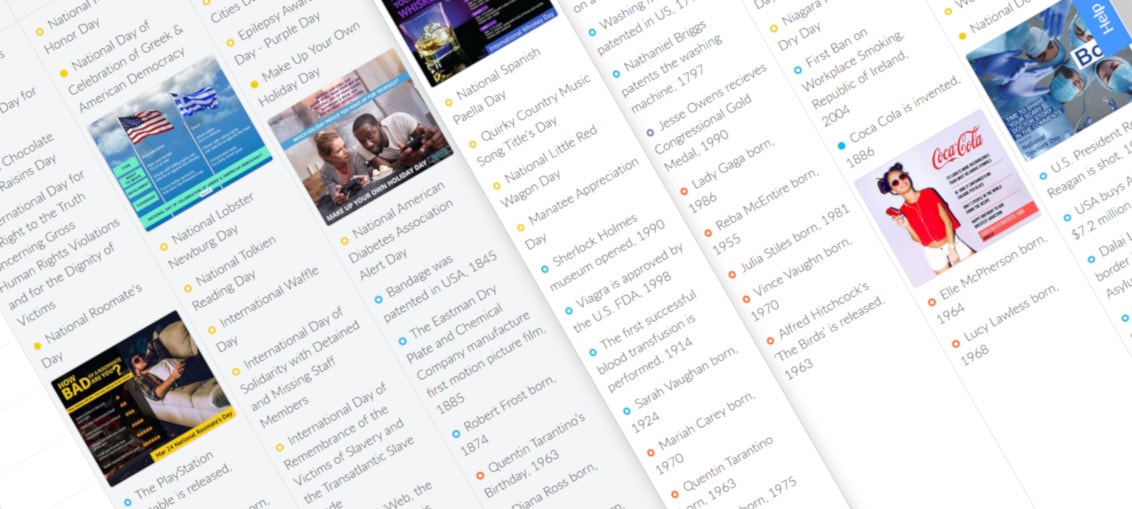Select Bandage was patented in USA, 1845

point(437,288)
